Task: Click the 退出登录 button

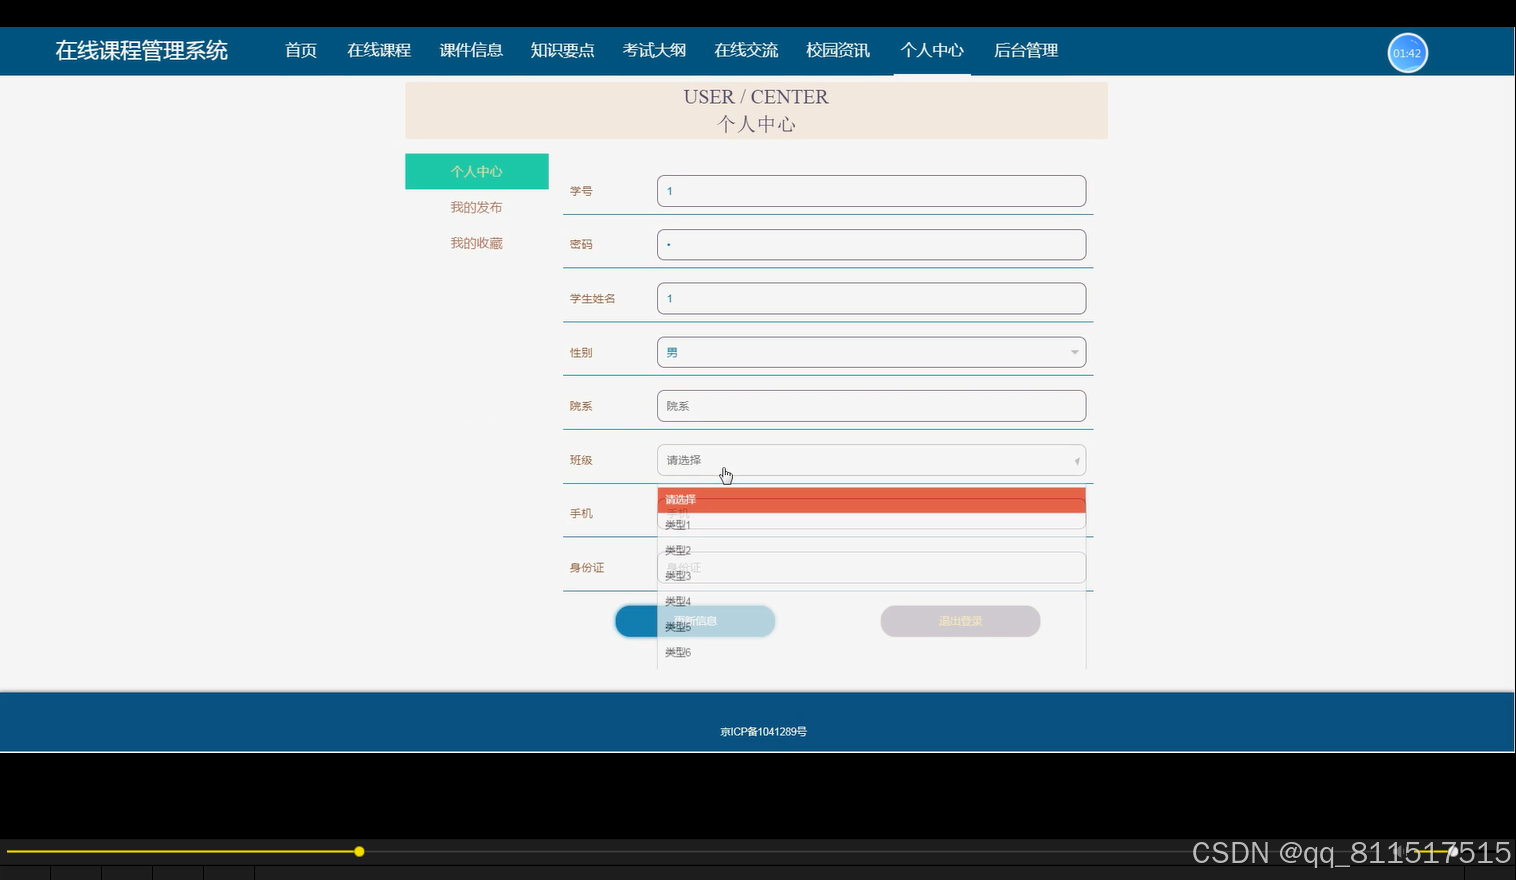Action: click(x=960, y=621)
